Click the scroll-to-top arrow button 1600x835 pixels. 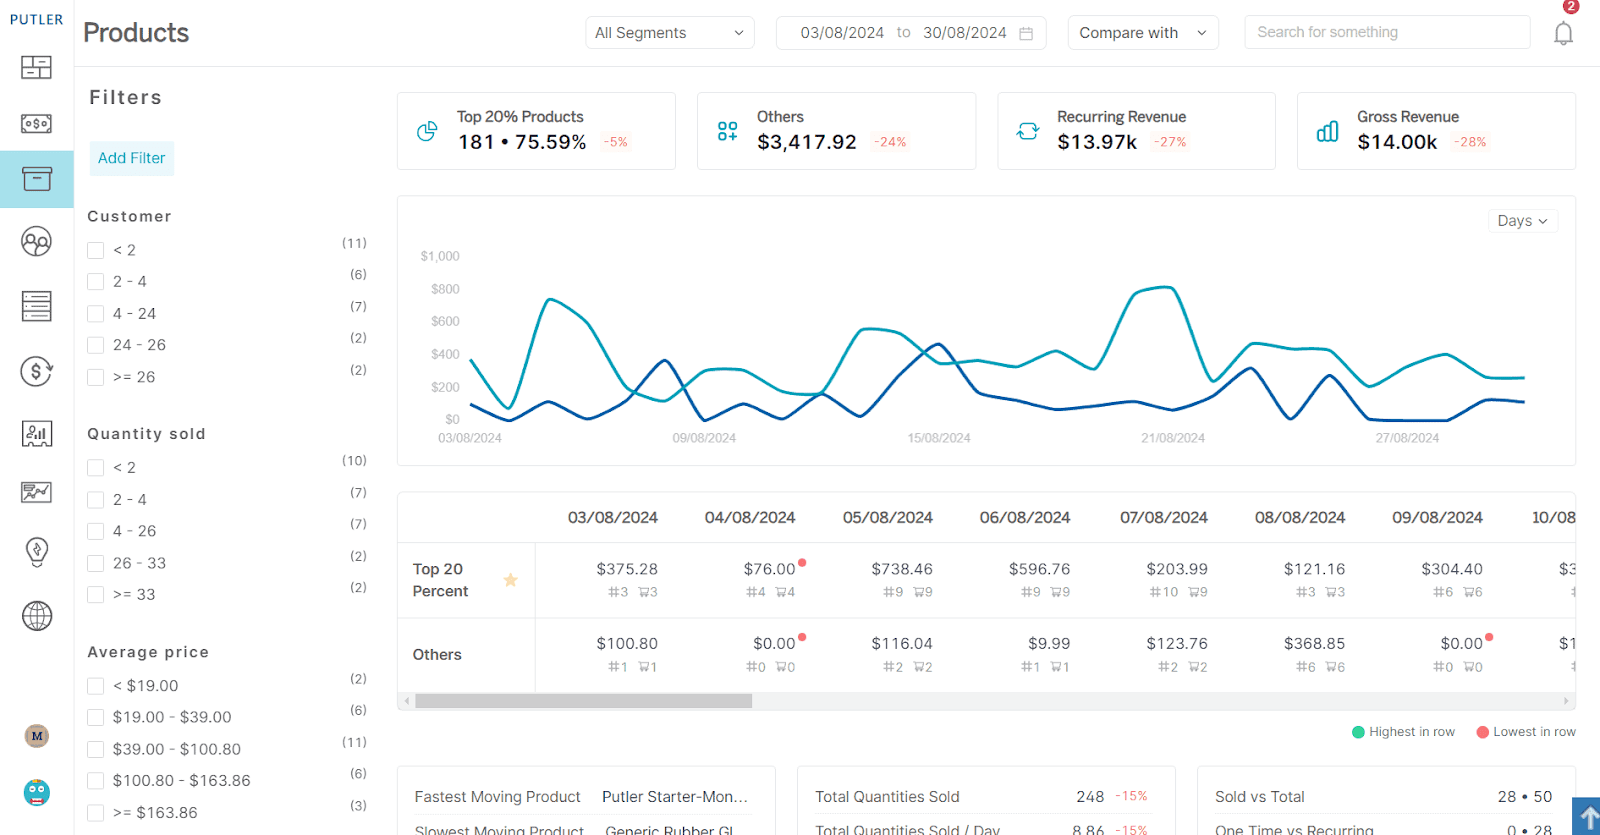coord(1587,817)
